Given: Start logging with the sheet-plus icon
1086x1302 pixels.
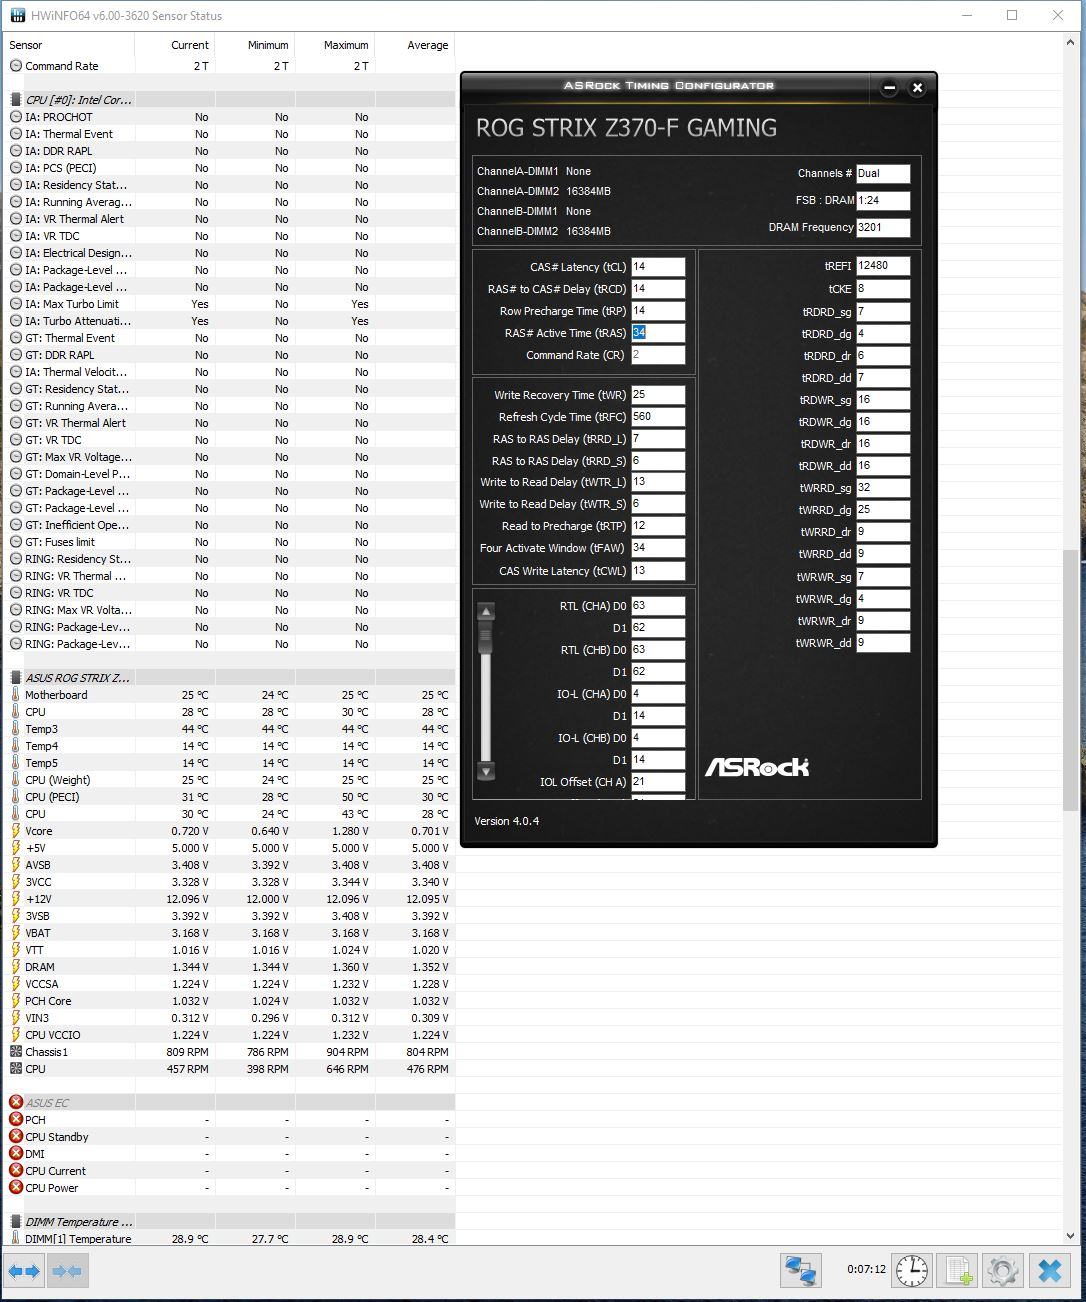Looking at the screenshot, I should click(957, 1270).
